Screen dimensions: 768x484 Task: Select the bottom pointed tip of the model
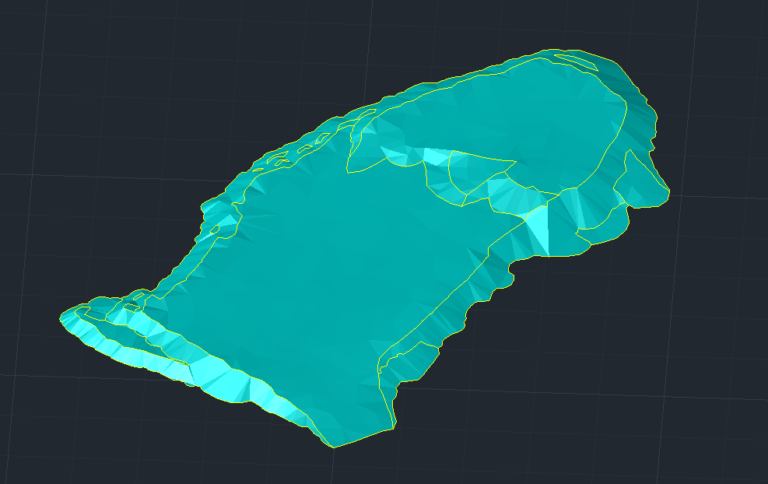point(333,446)
